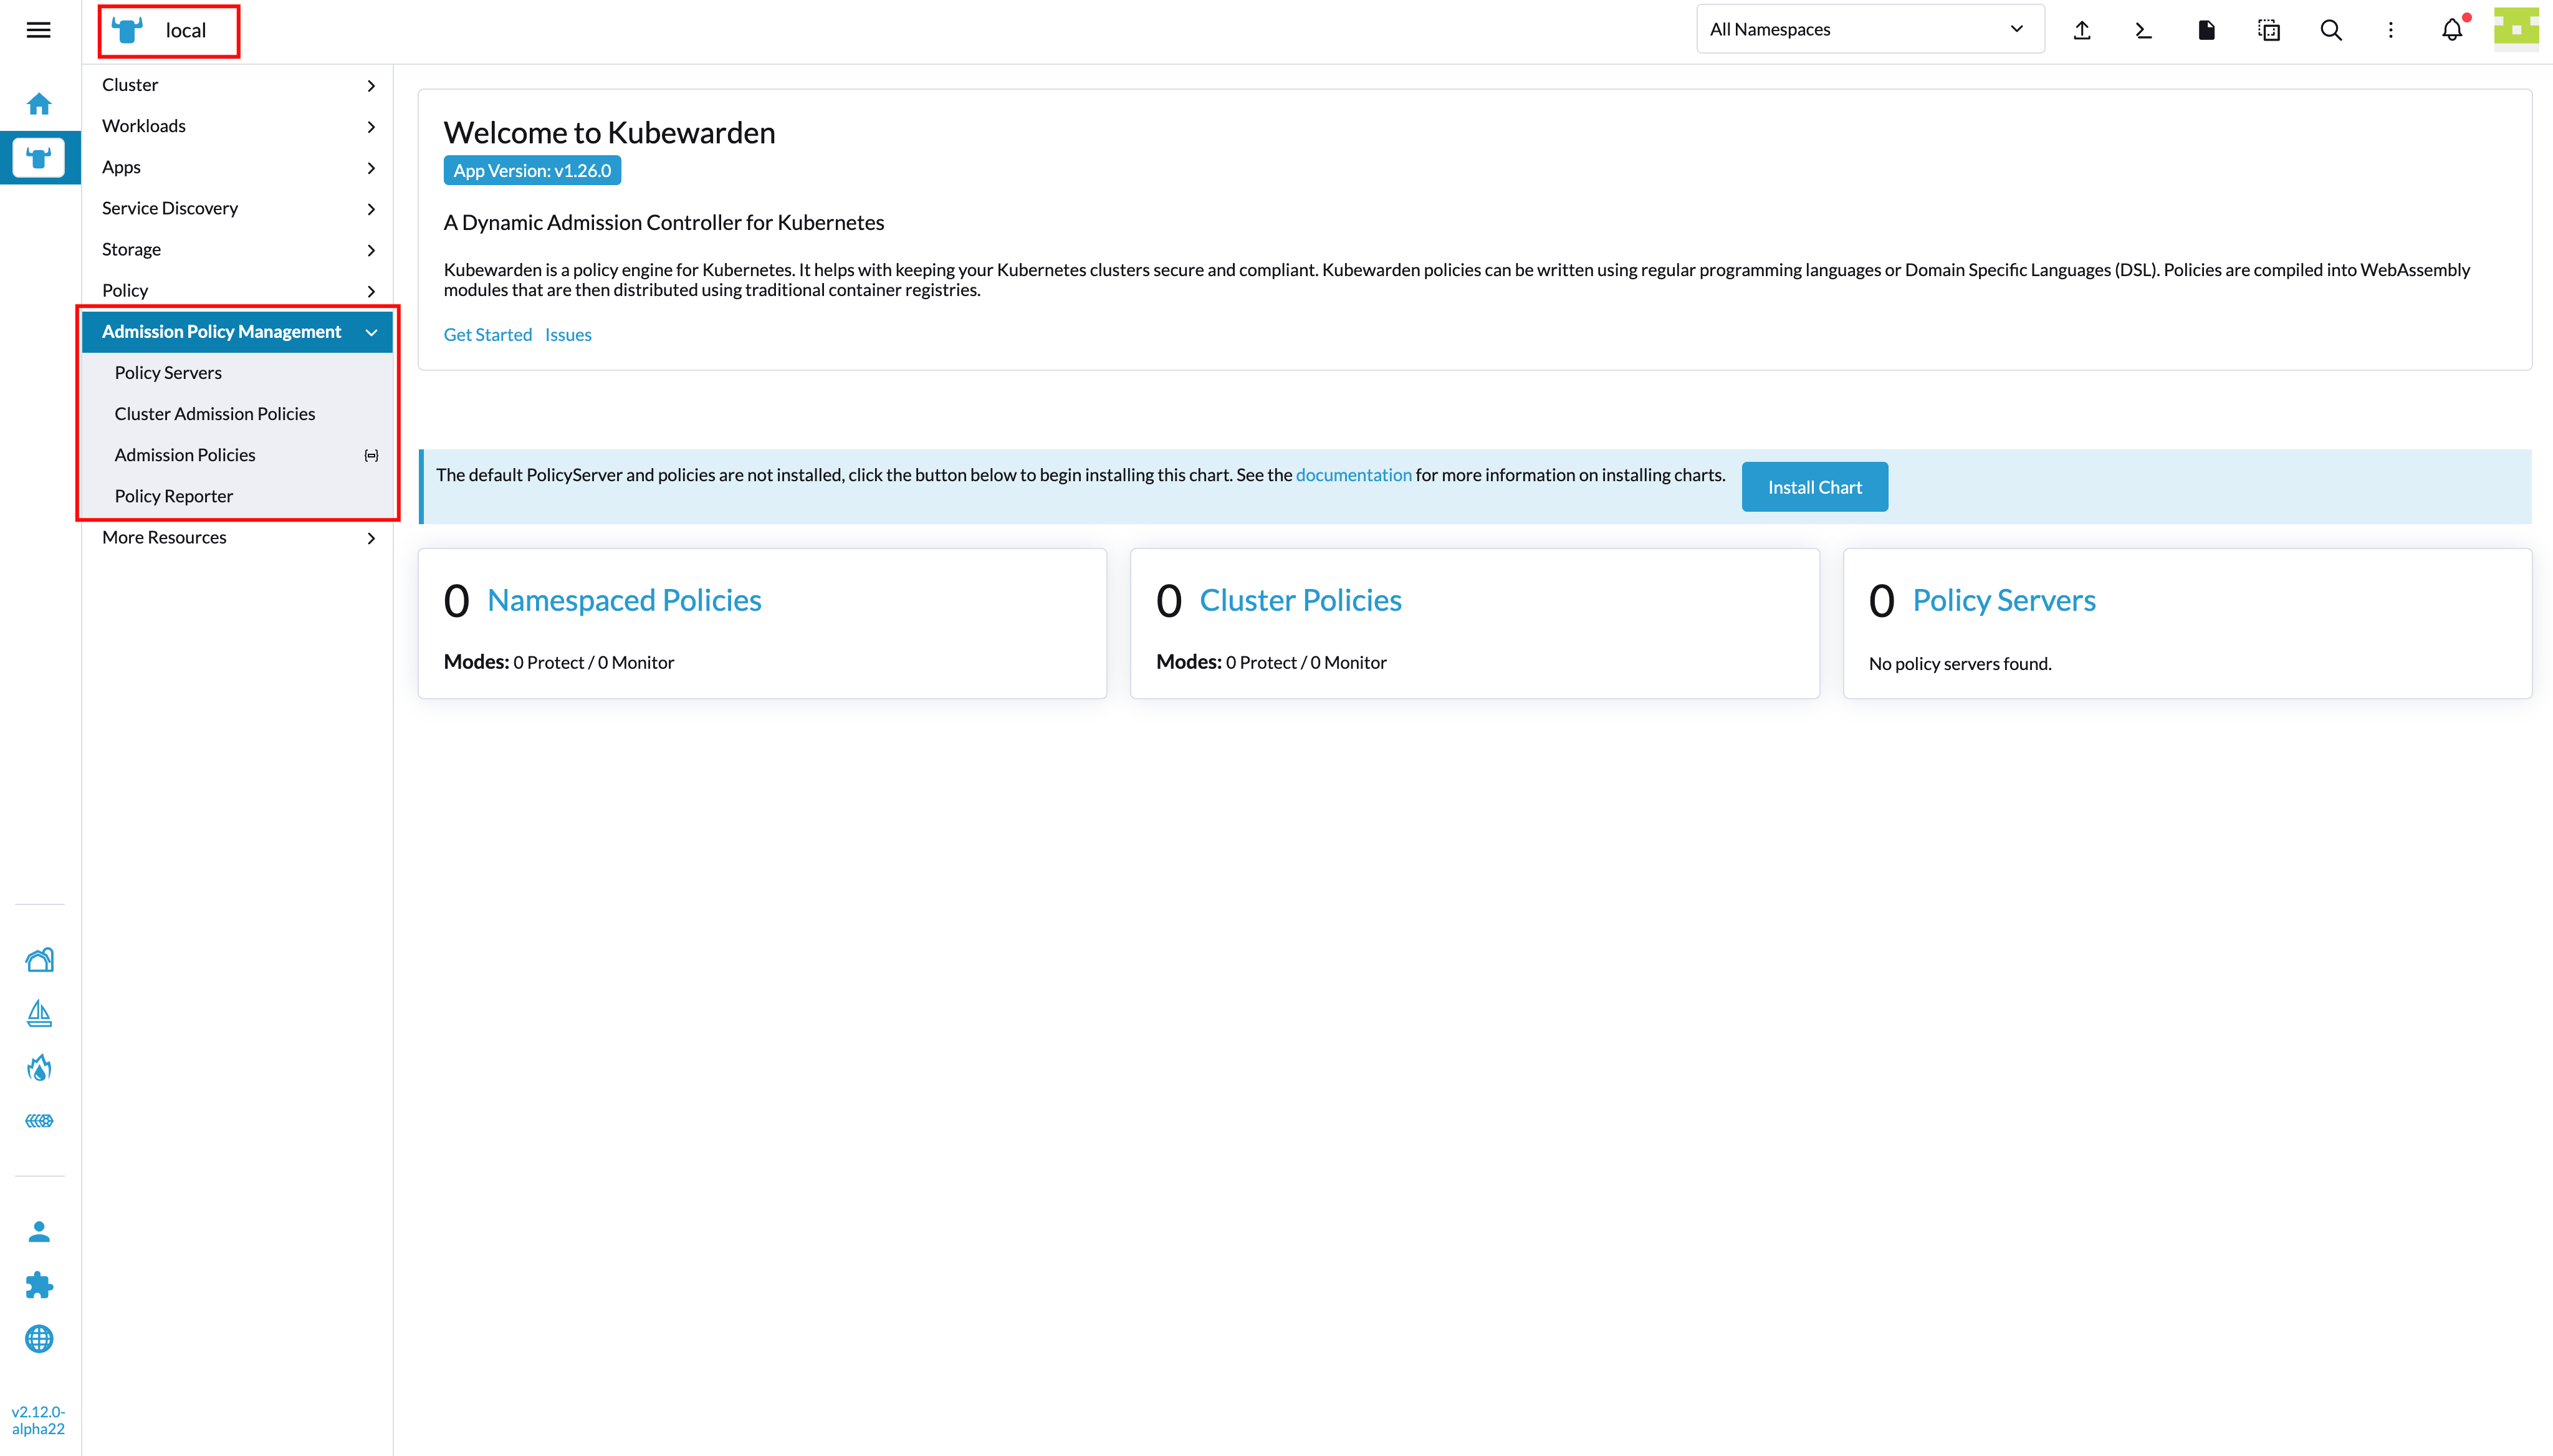
Task: Open the flame icon app in sidebar
Action: coord(39,1068)
